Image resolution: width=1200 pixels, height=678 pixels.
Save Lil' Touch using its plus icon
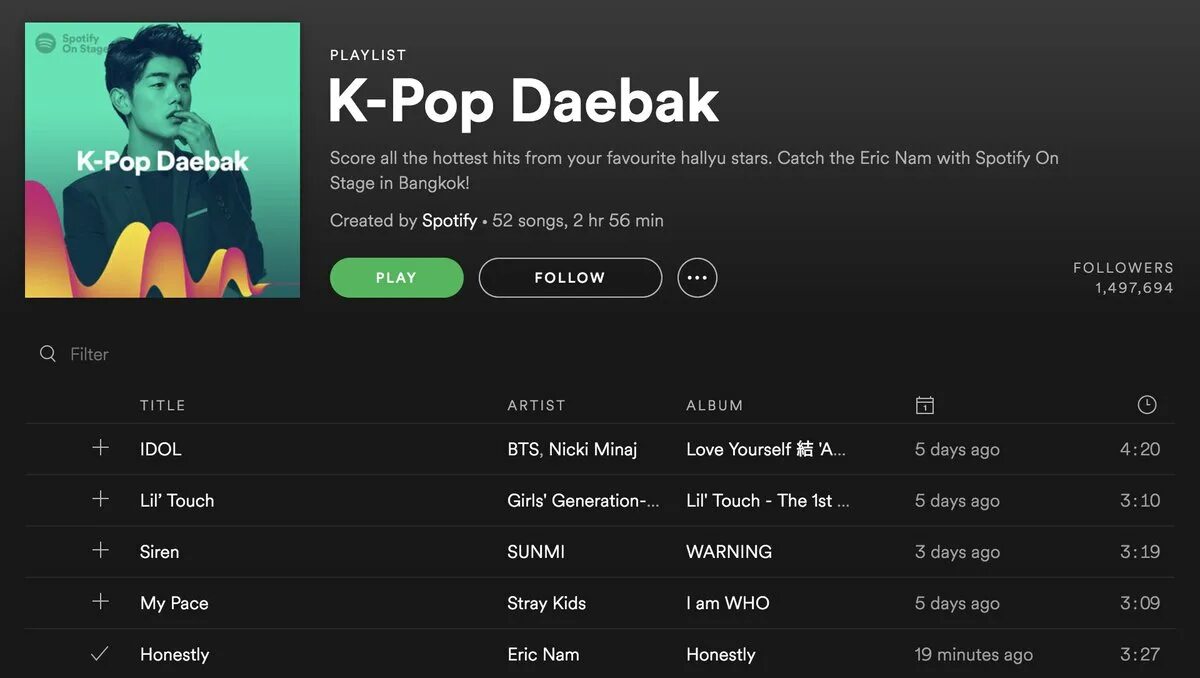100,499
